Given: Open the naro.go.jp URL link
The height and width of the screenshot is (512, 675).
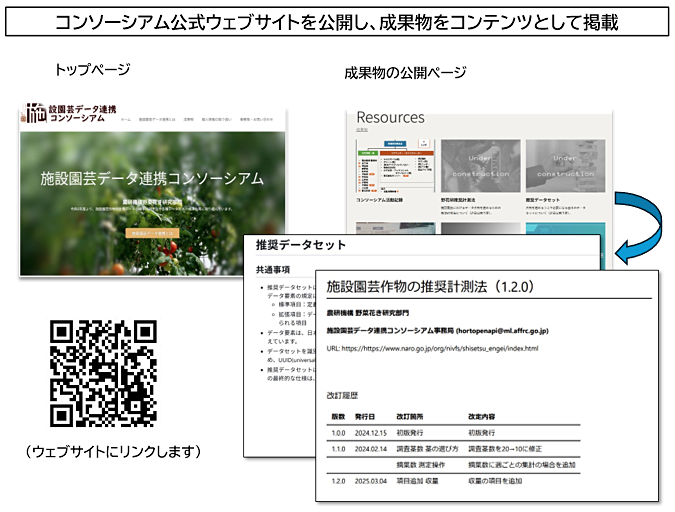Looking at the screenshot, I should click(x=440, y=349).
